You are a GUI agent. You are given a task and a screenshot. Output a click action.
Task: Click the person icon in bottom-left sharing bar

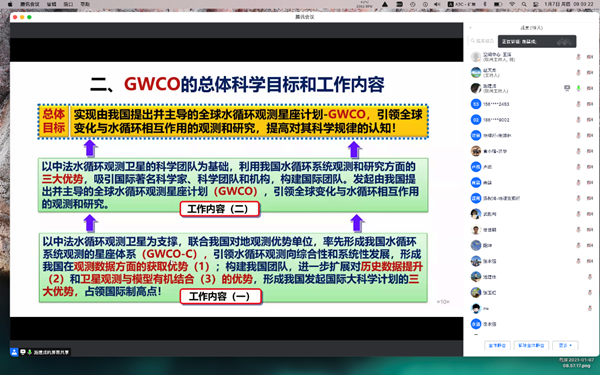(x=14, y=352)
